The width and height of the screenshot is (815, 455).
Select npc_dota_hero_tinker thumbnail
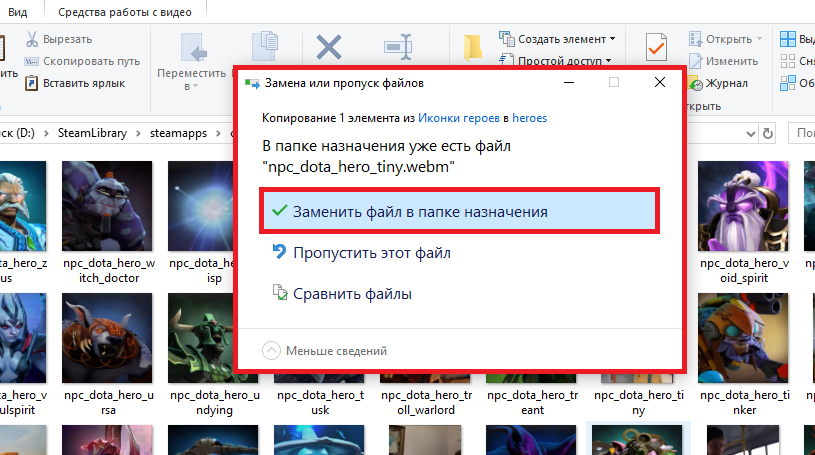pos(743,338)
